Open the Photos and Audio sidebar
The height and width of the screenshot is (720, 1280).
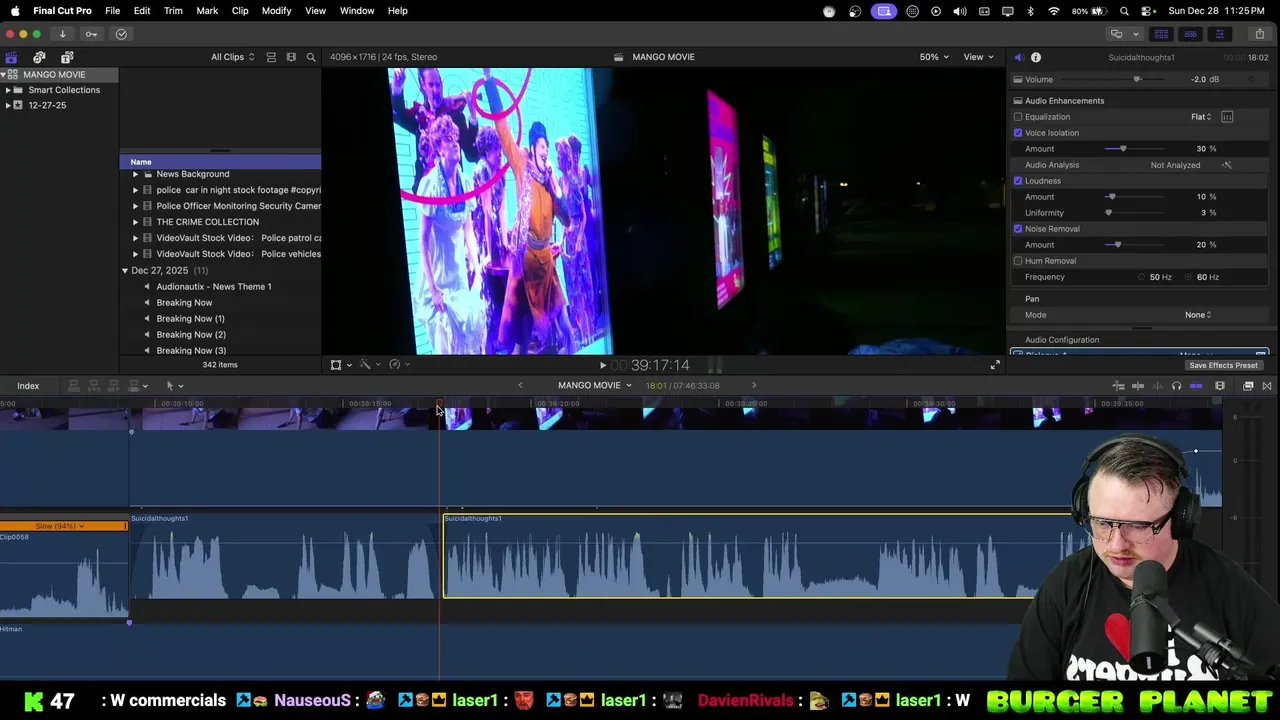(x=39, y=57)
